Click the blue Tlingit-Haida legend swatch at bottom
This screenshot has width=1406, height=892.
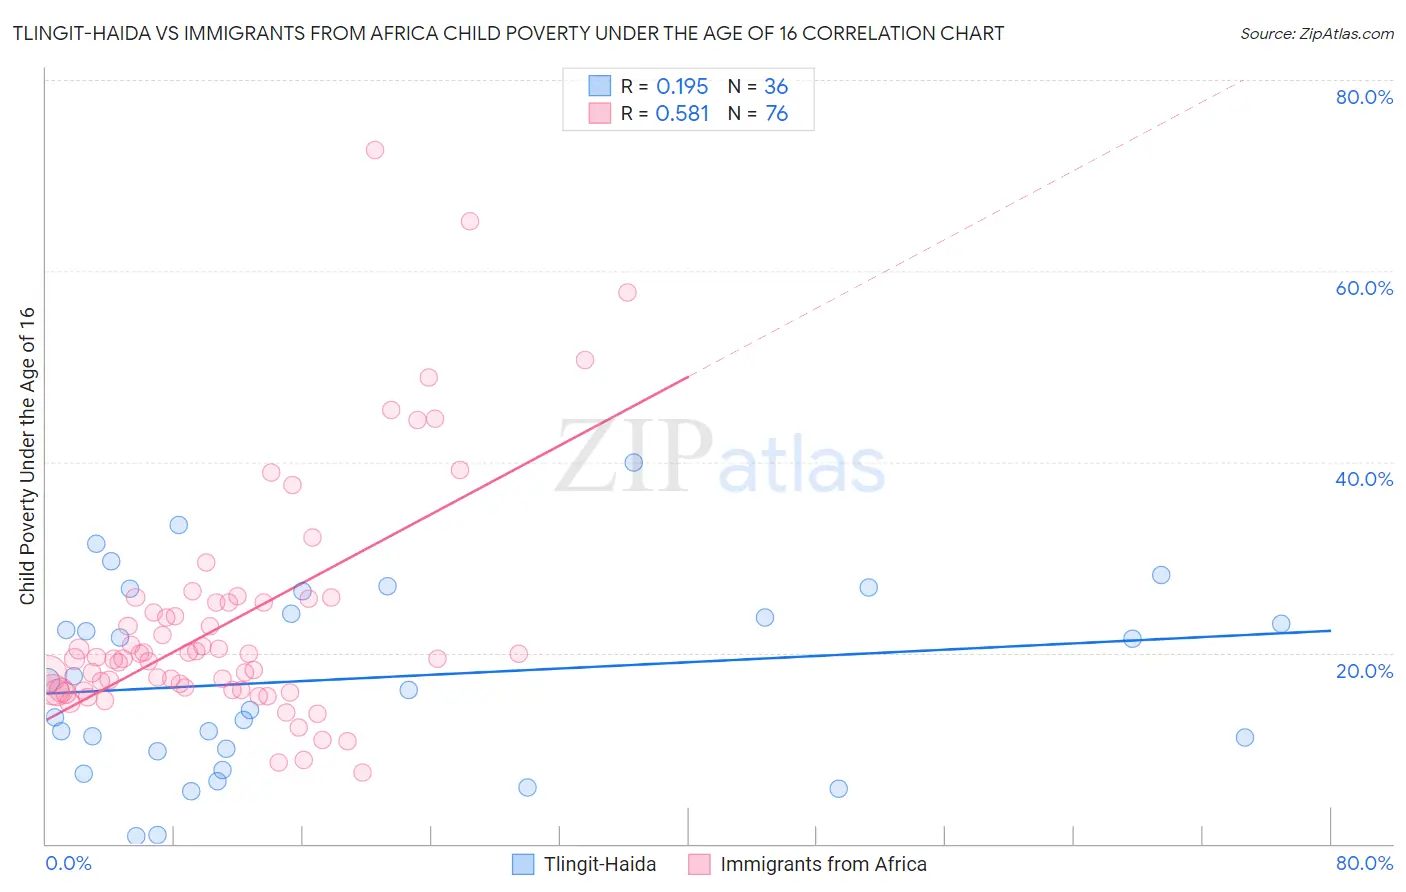click(523, 864)
